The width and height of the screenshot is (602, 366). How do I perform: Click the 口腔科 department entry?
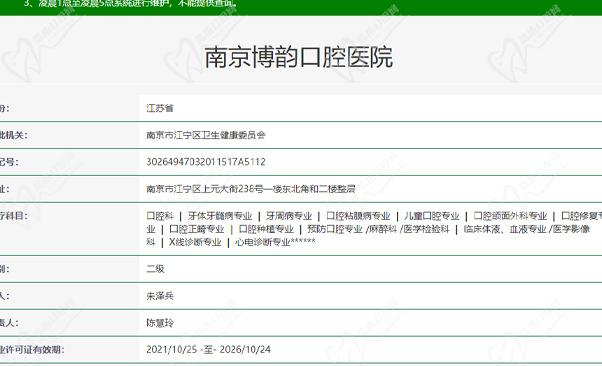(x=160, y=216)
